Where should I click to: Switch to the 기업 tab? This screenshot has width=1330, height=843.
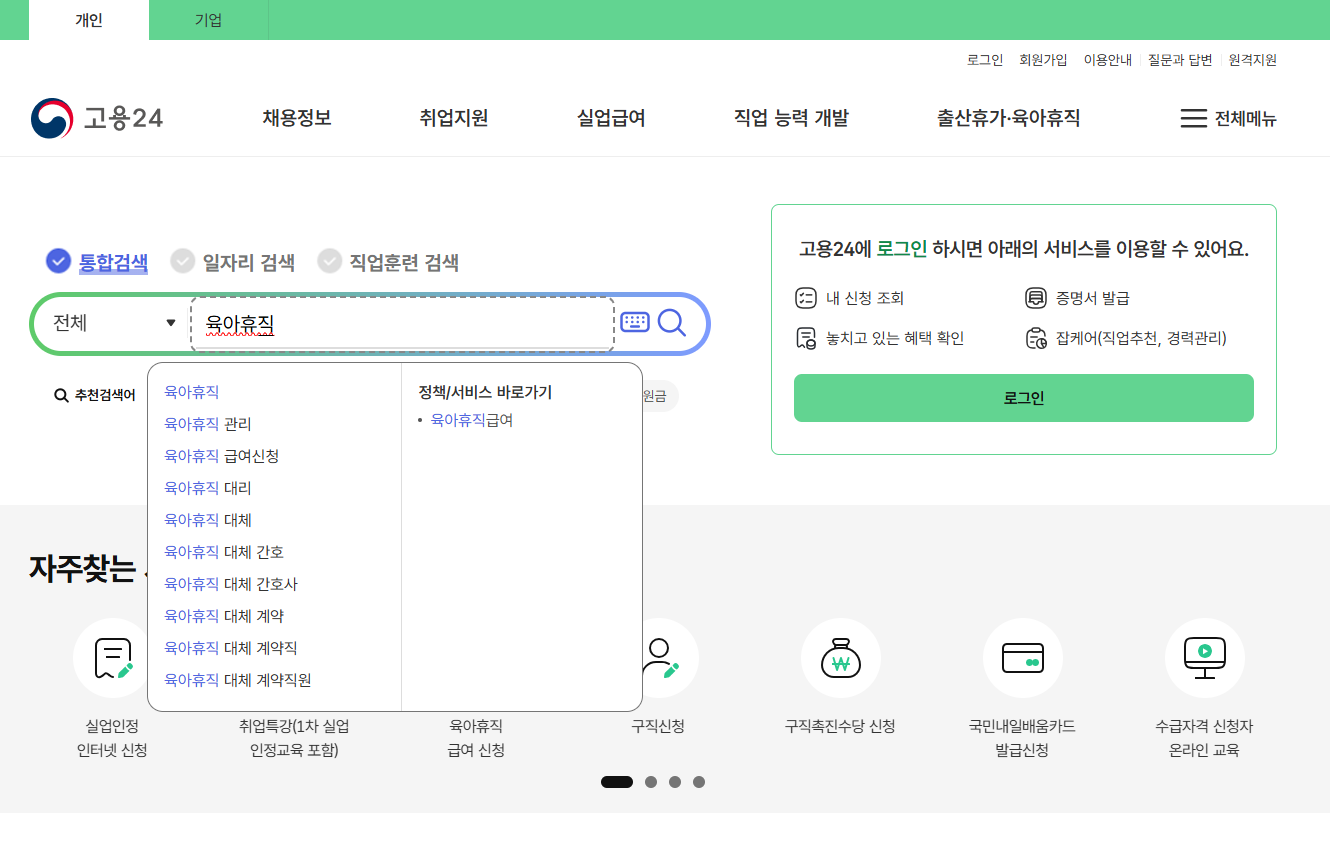click(208, 19)
